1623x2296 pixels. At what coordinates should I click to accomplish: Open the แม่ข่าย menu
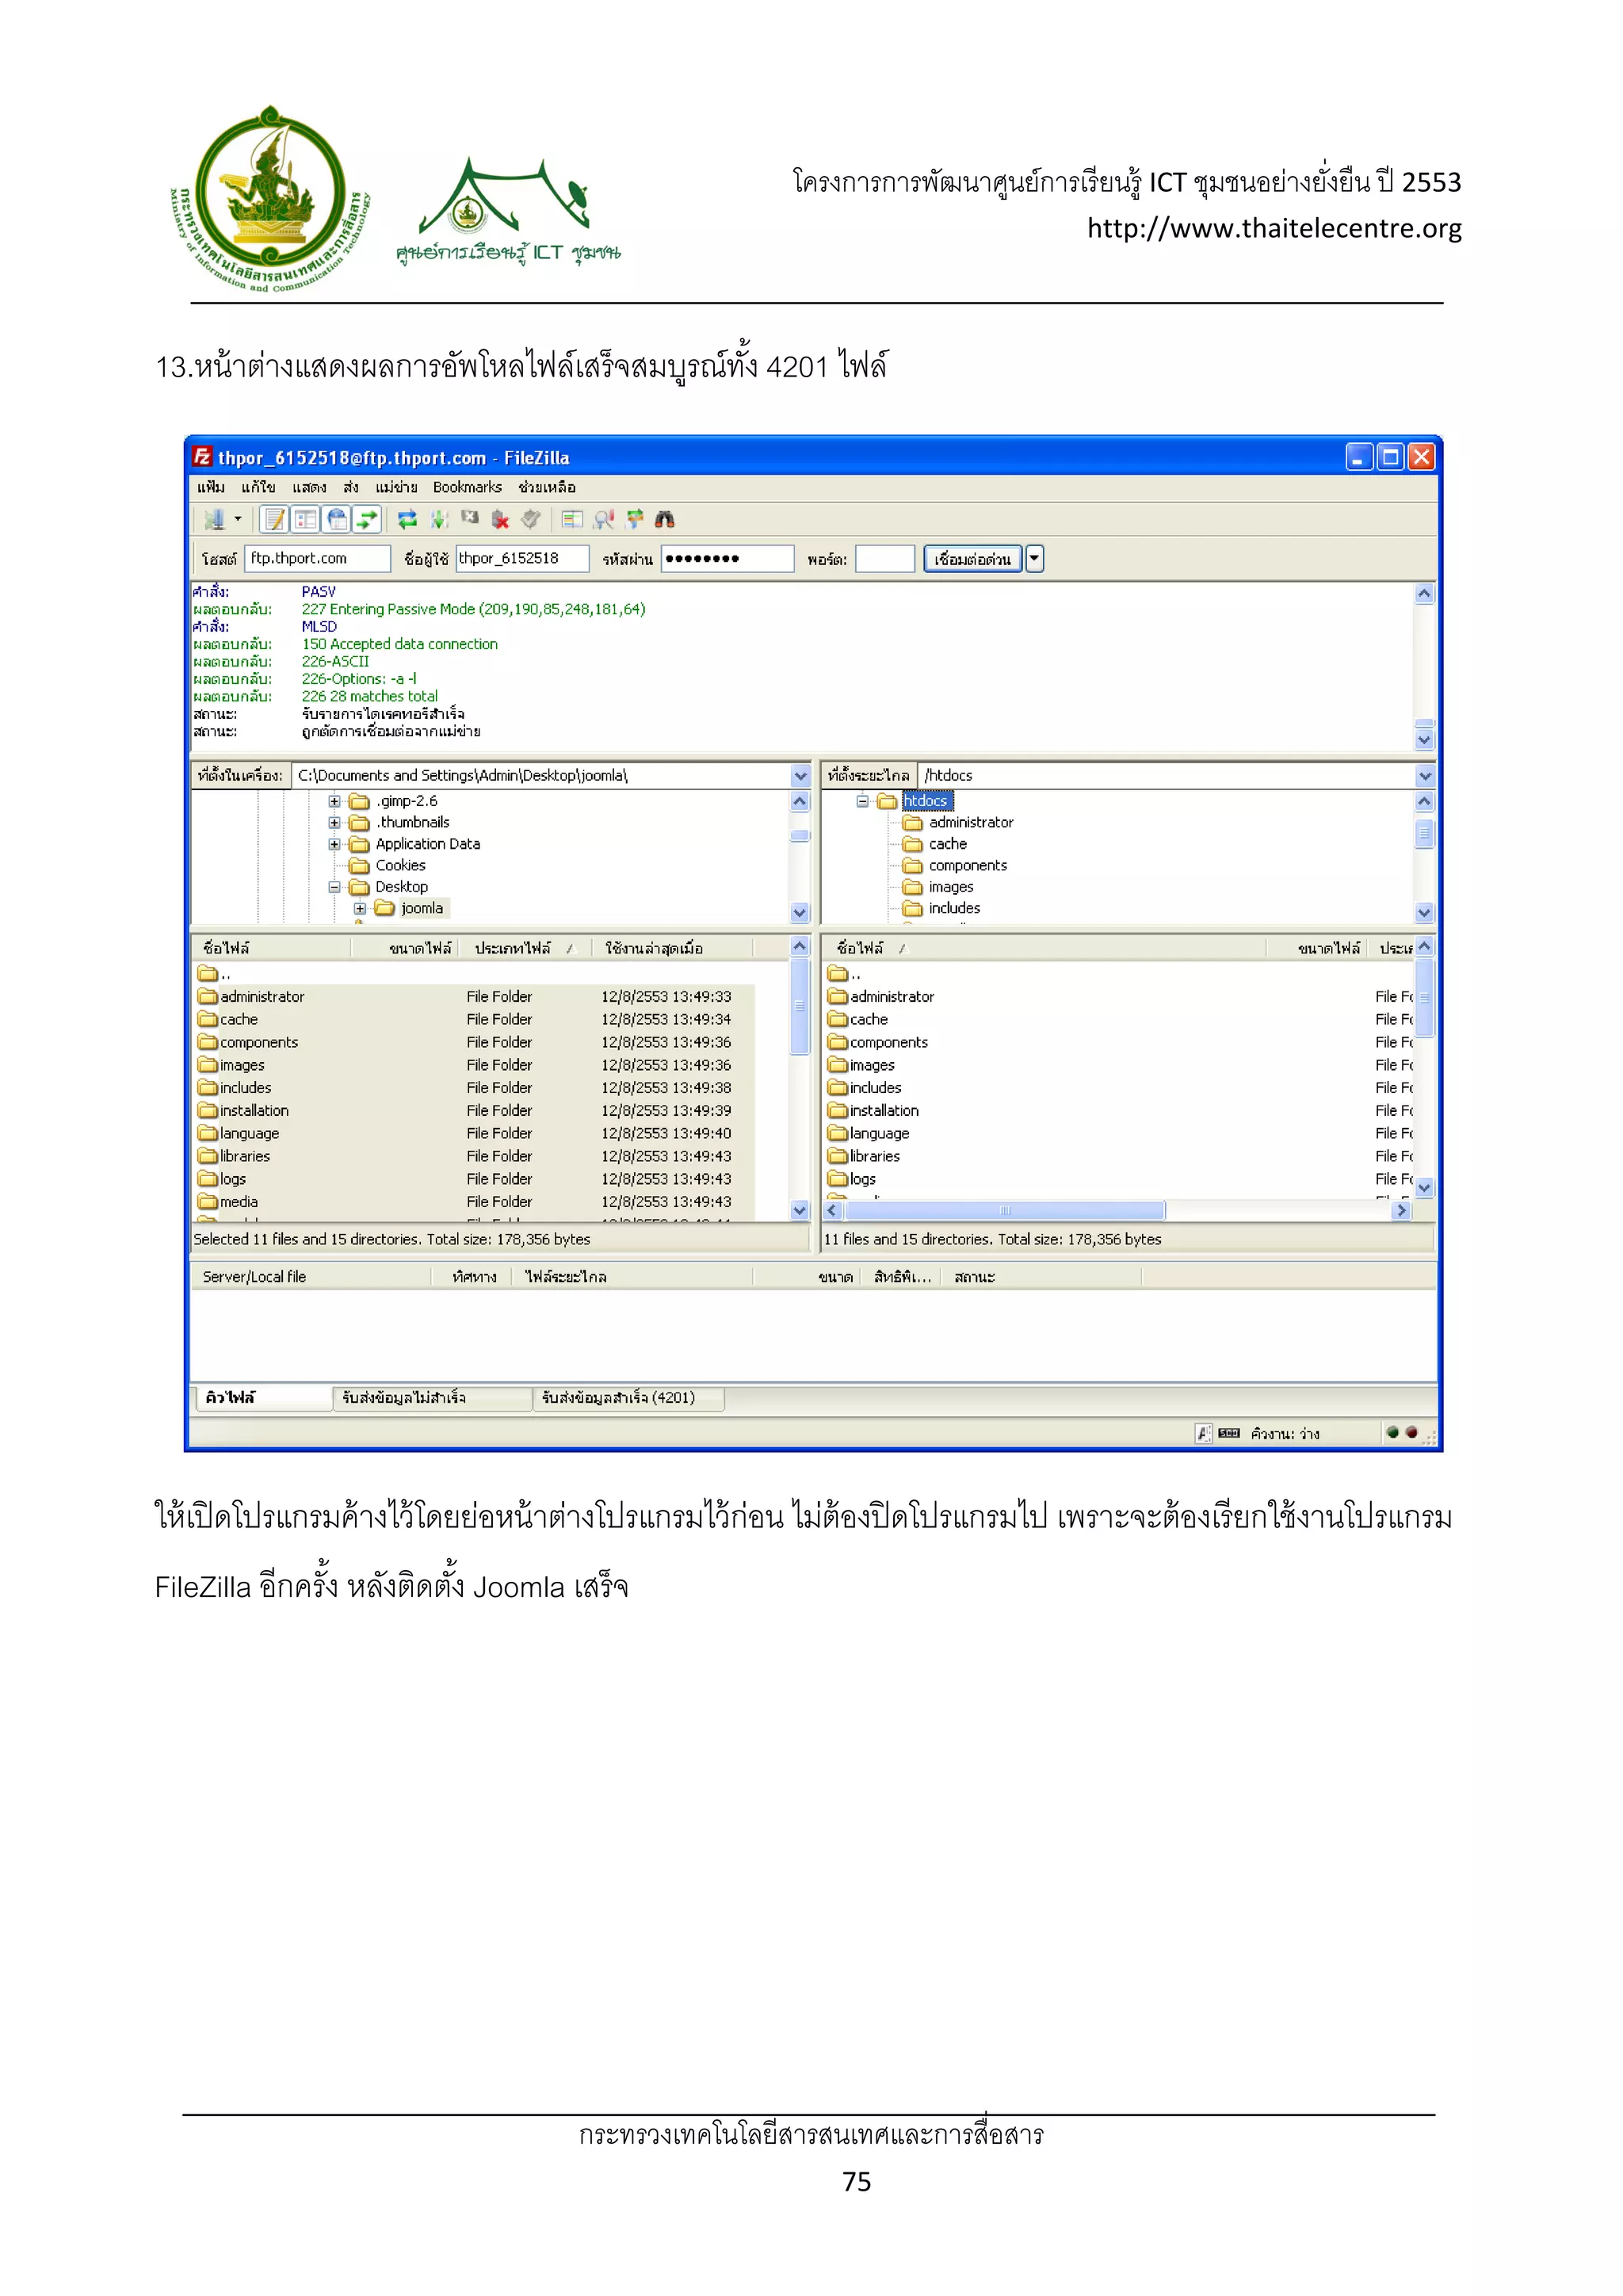pos(396,487)
